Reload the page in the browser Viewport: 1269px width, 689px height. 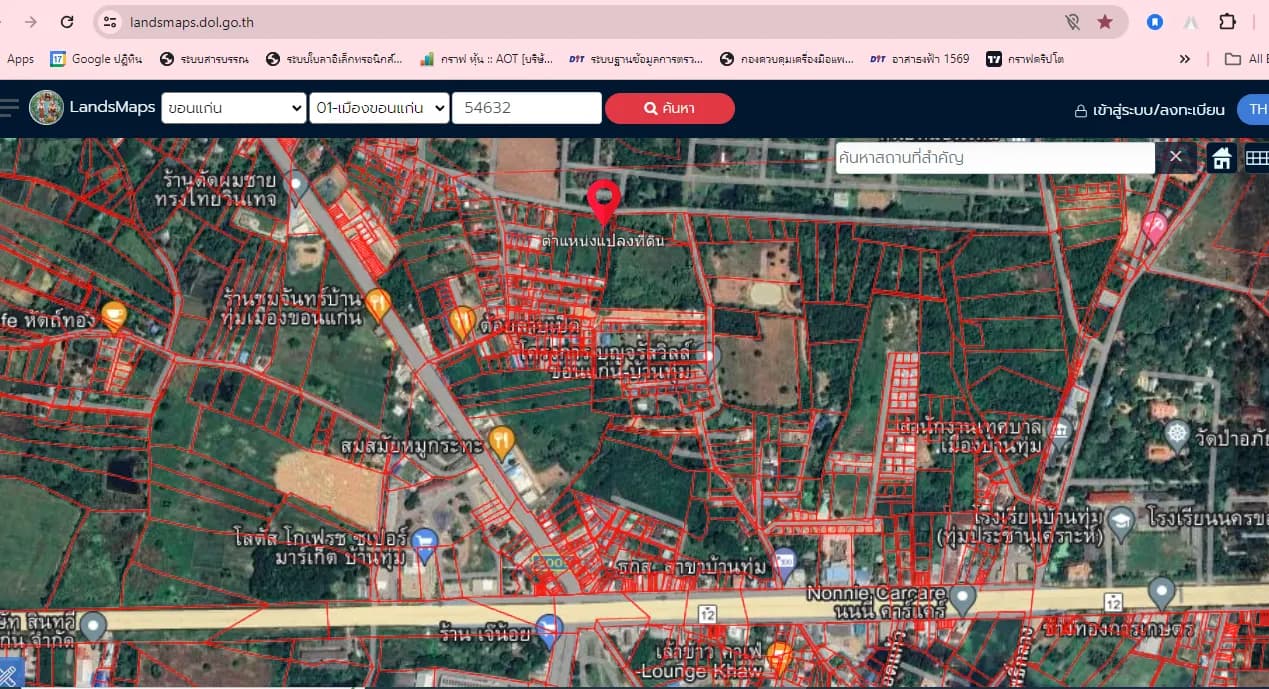pyautogui.click(x=67, y=22)
